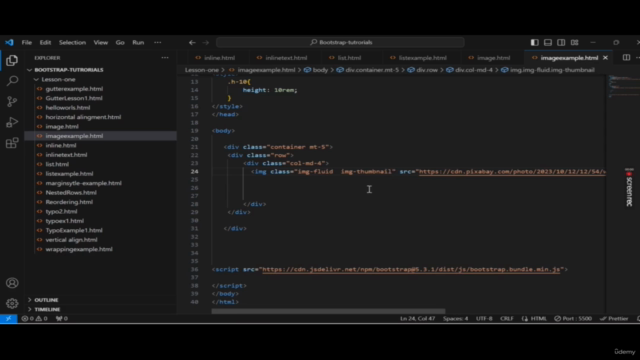
Task: Open the Manage gear icon
Action: (x=12, y=303)
